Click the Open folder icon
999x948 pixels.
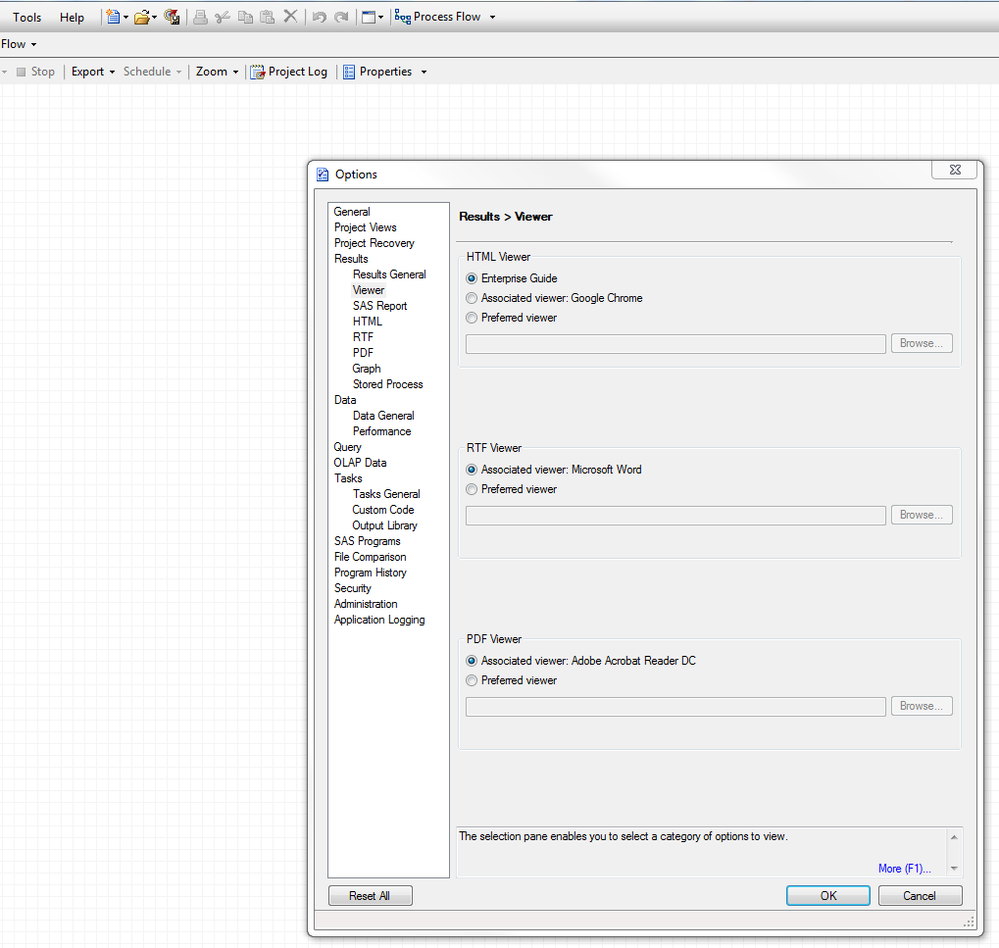[142, 17]
